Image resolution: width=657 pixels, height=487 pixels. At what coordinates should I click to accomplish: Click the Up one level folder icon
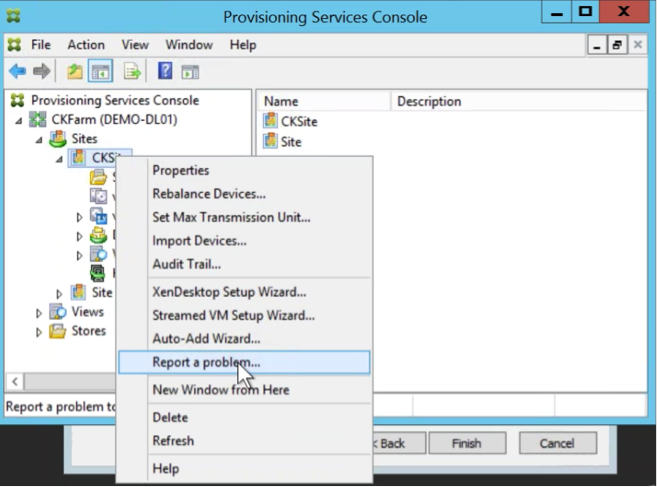coord(75,71)
